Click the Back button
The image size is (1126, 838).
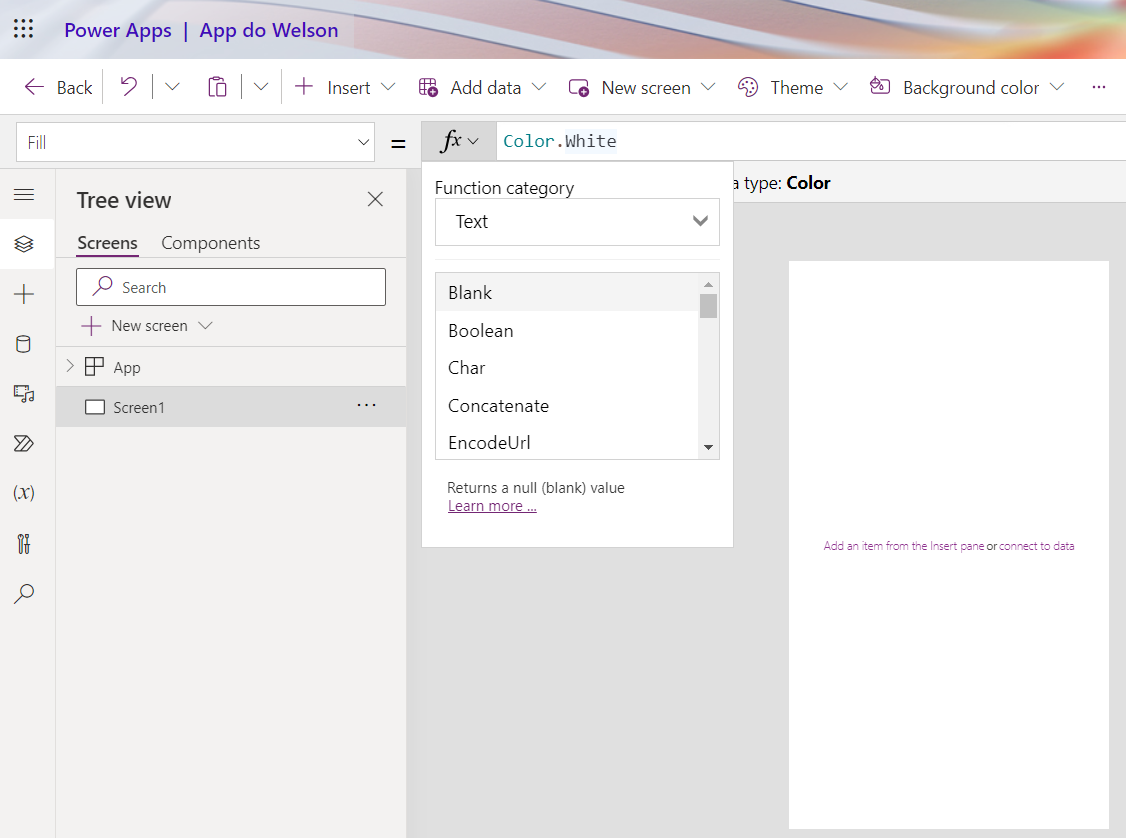coord(57,87)
